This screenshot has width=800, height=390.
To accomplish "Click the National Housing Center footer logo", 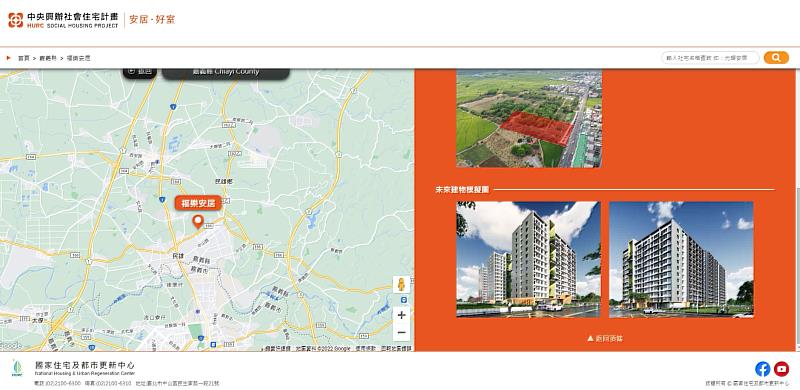I will tap(17, 369).
